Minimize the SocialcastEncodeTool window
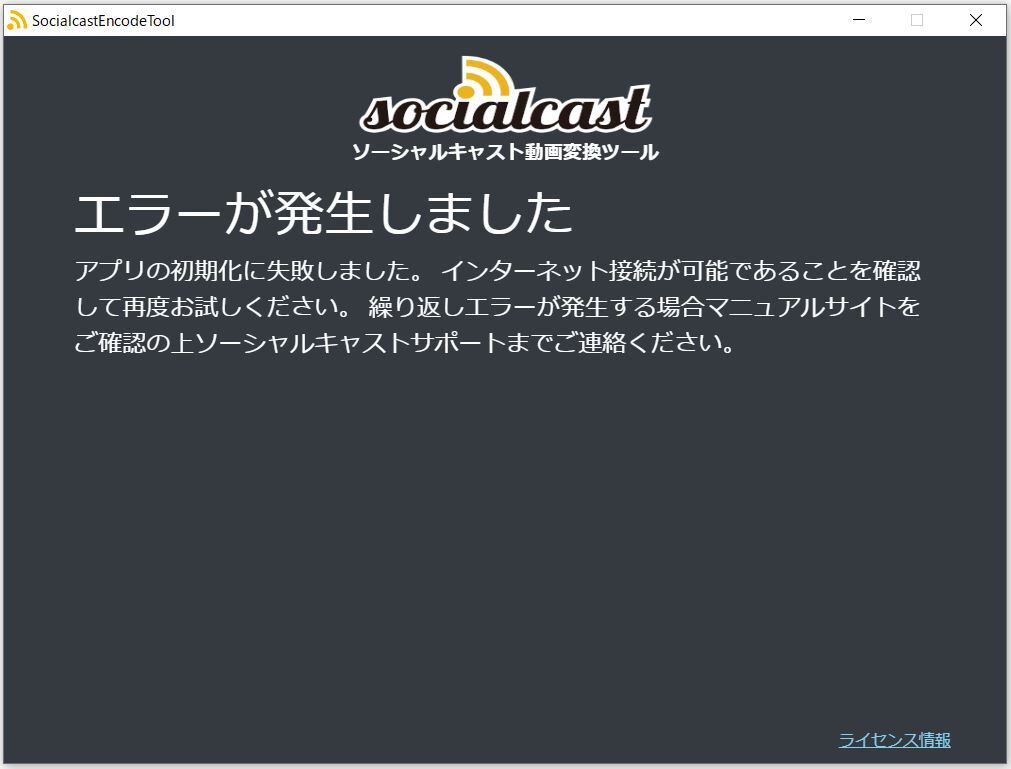This screenshot has width=1011, height=769. 859,20
